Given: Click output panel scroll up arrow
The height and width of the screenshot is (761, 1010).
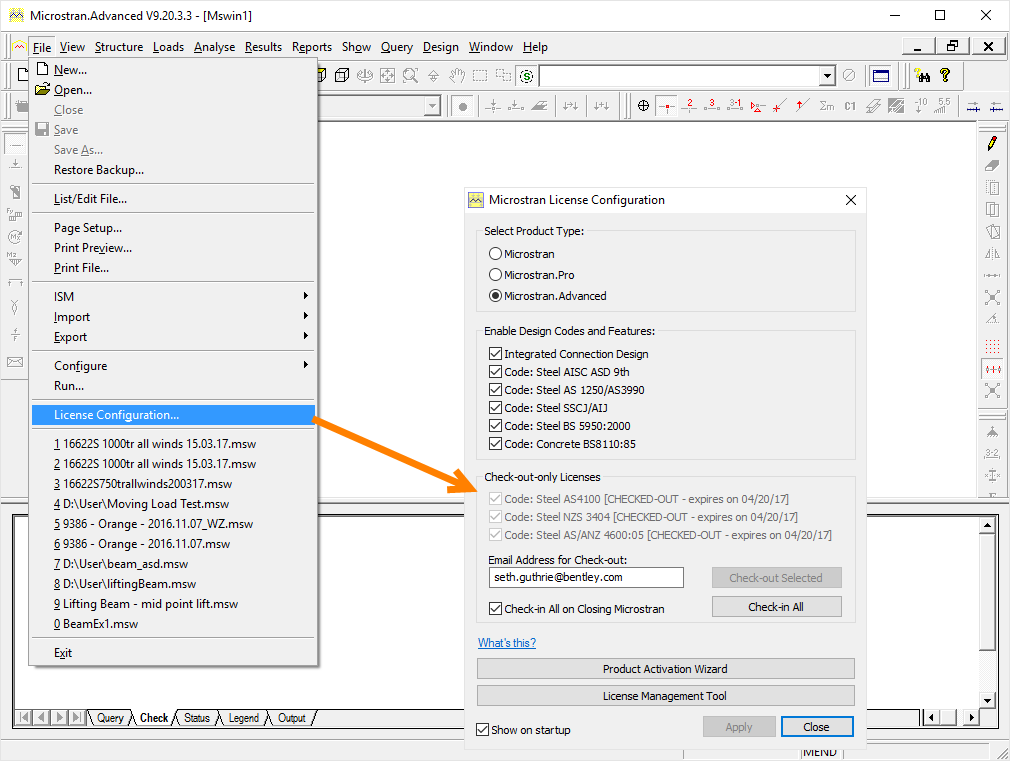Looking at the screenshot, I should click(x=987, y=526).
